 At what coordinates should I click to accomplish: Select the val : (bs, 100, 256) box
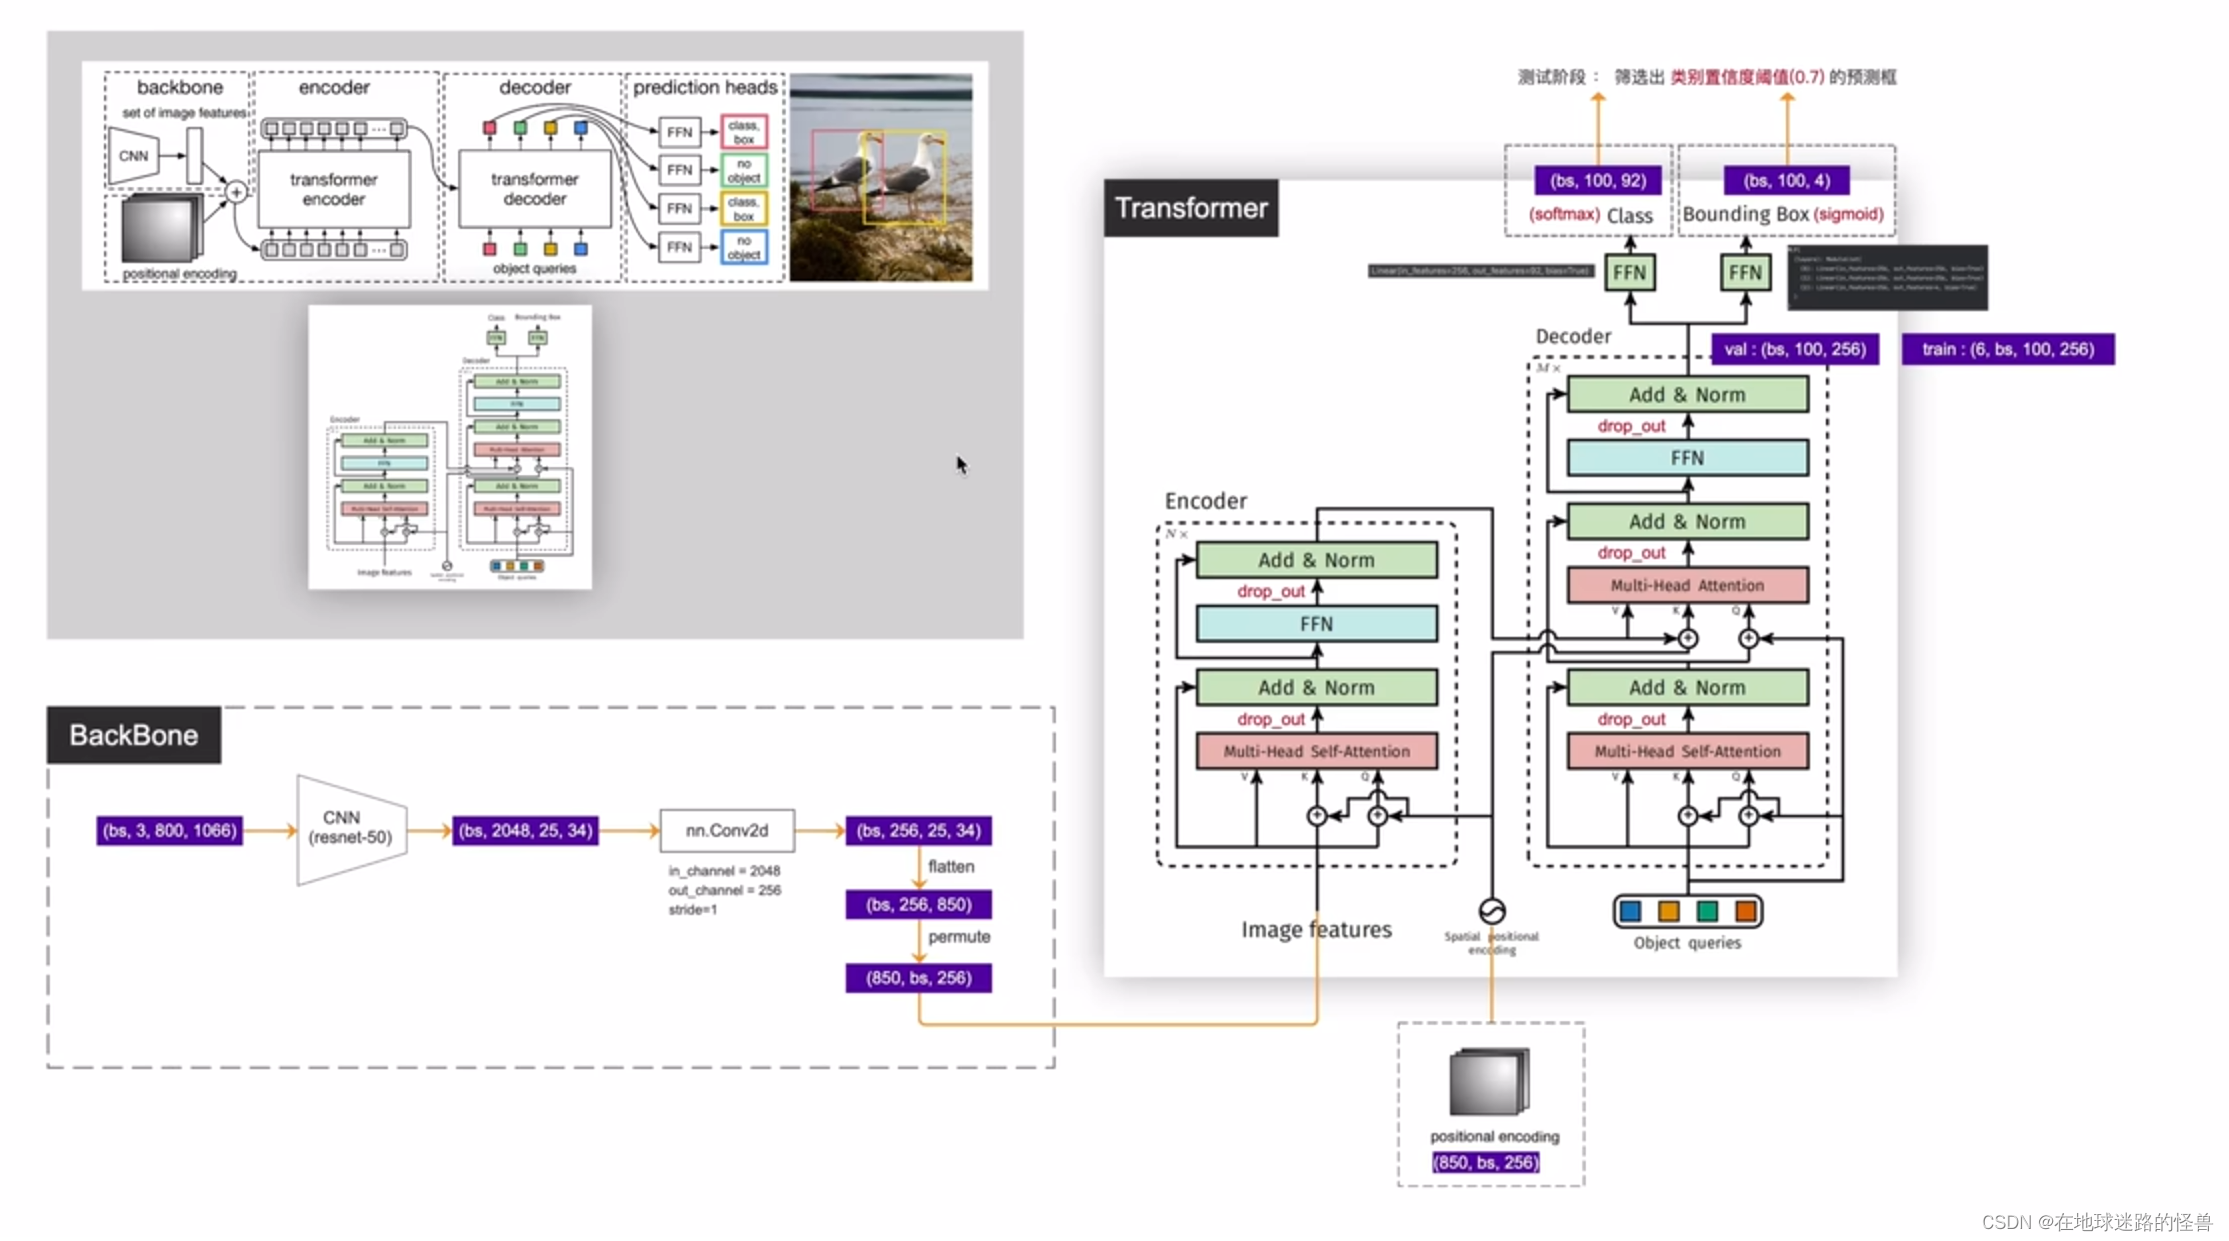(1794, 349)
